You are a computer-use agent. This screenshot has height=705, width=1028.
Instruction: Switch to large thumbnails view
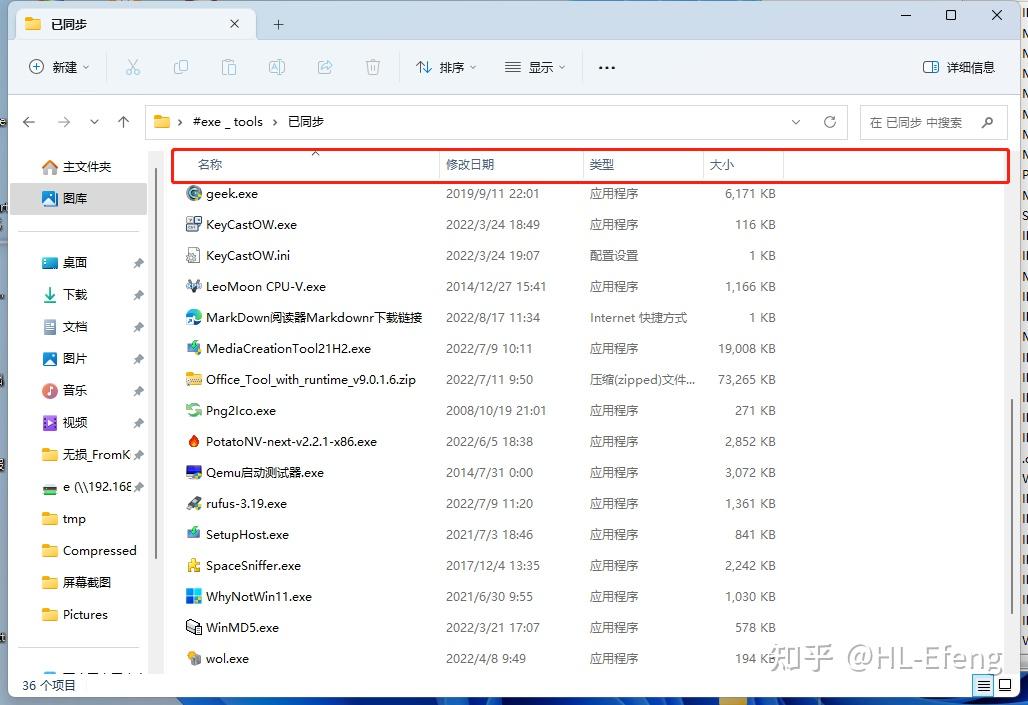click(1004, 686)
